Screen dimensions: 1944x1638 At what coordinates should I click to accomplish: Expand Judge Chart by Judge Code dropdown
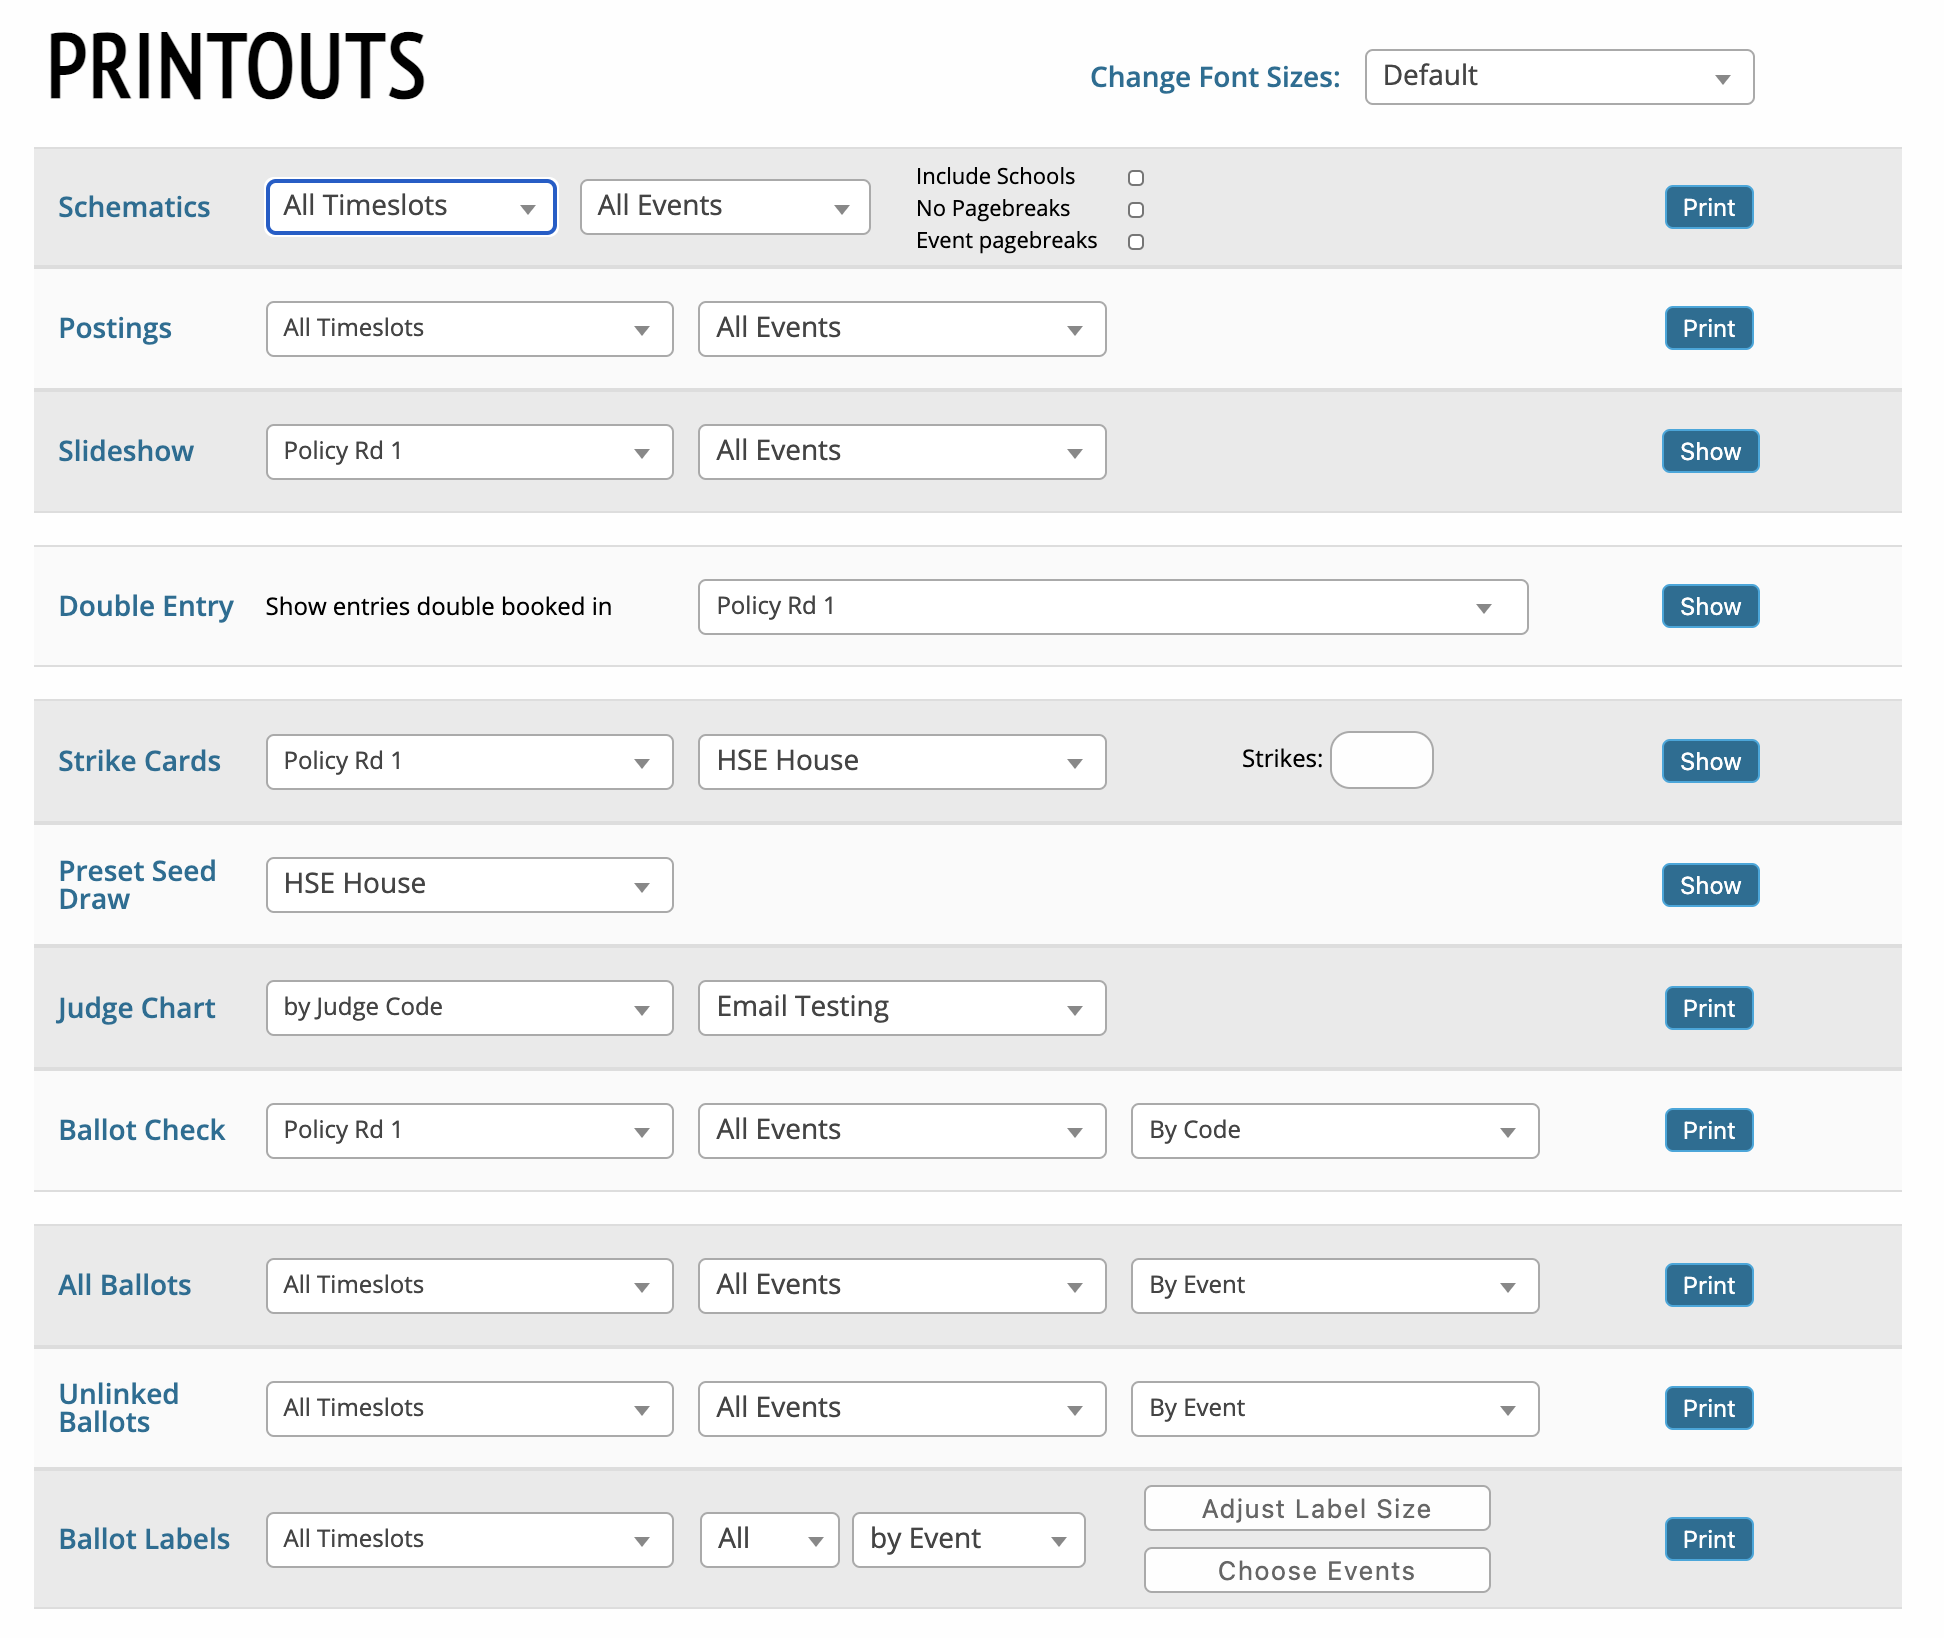tap(469, 1008)
